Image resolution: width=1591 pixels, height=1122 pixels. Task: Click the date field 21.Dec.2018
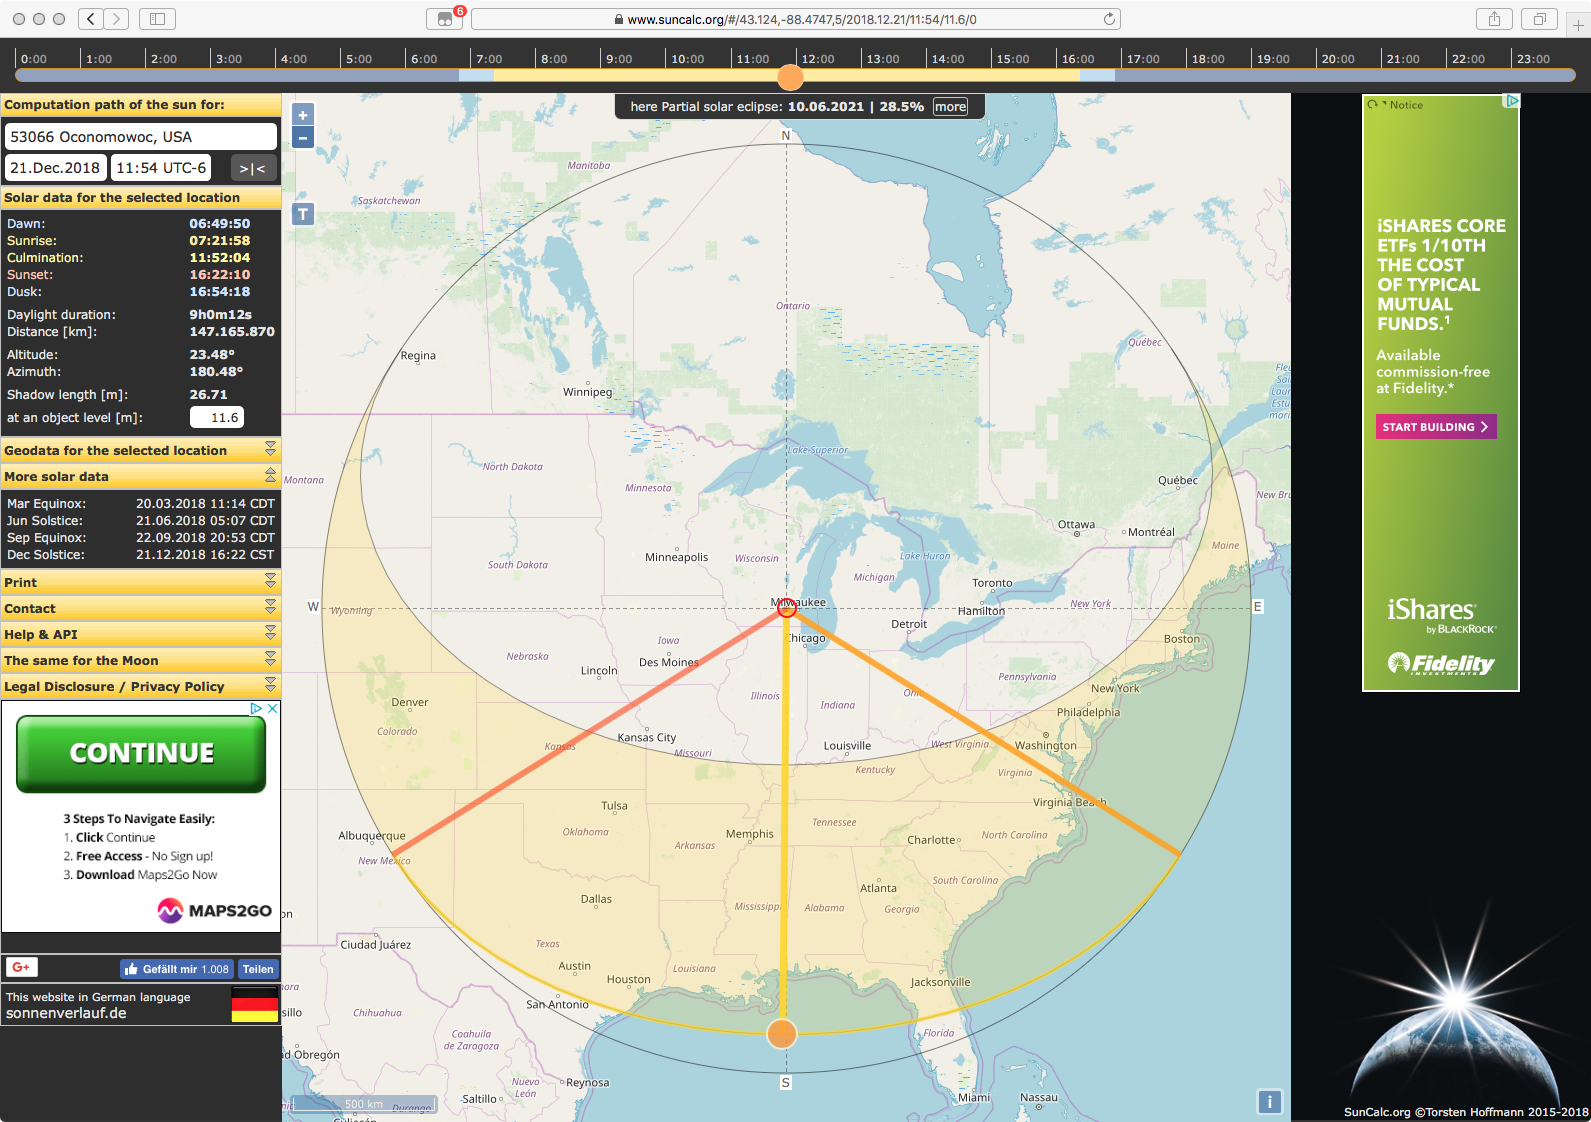pos(55,168)
